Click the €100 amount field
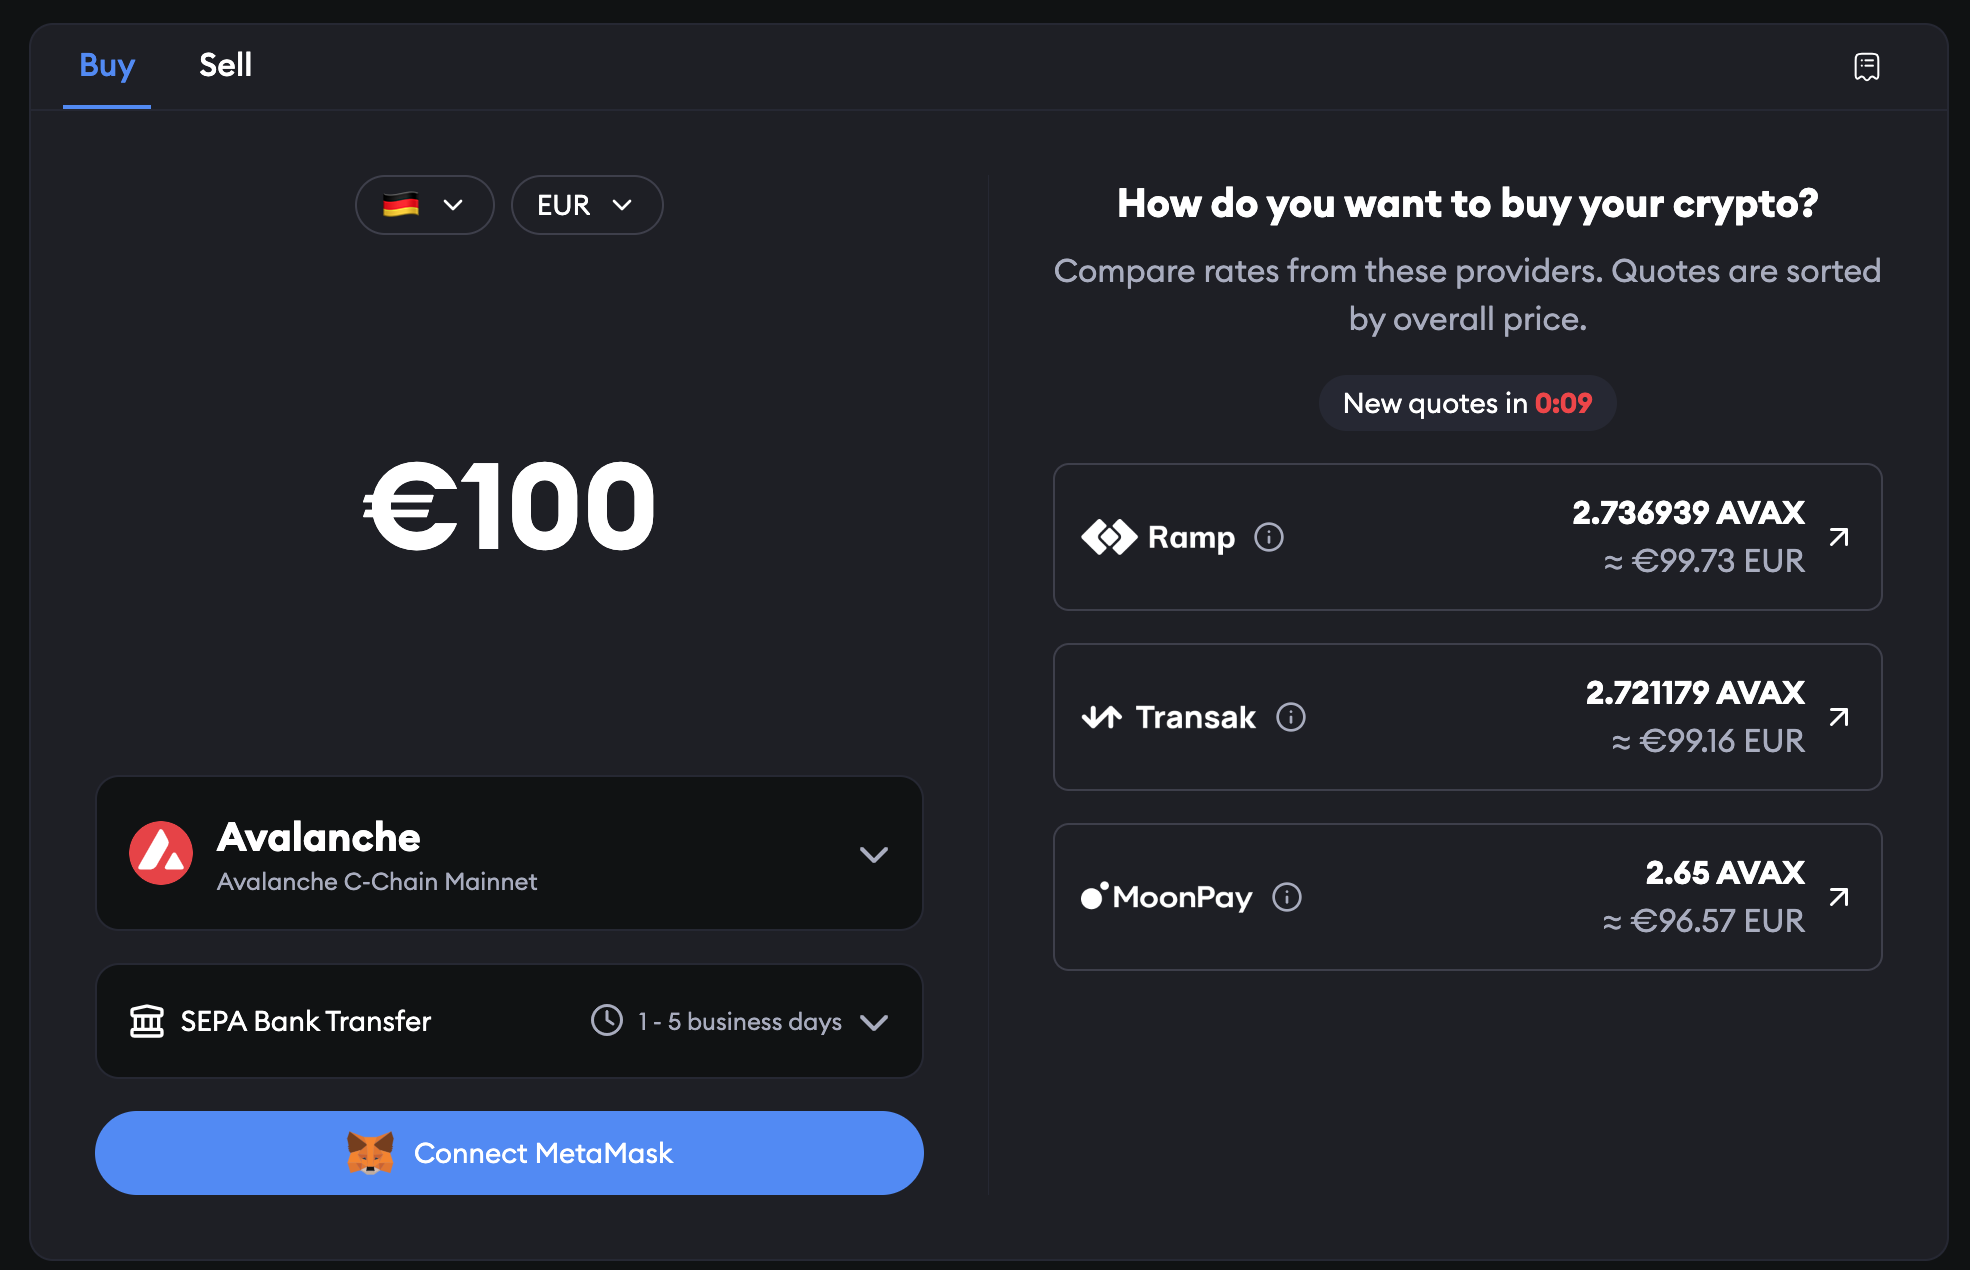 click(x=509, y=507)
